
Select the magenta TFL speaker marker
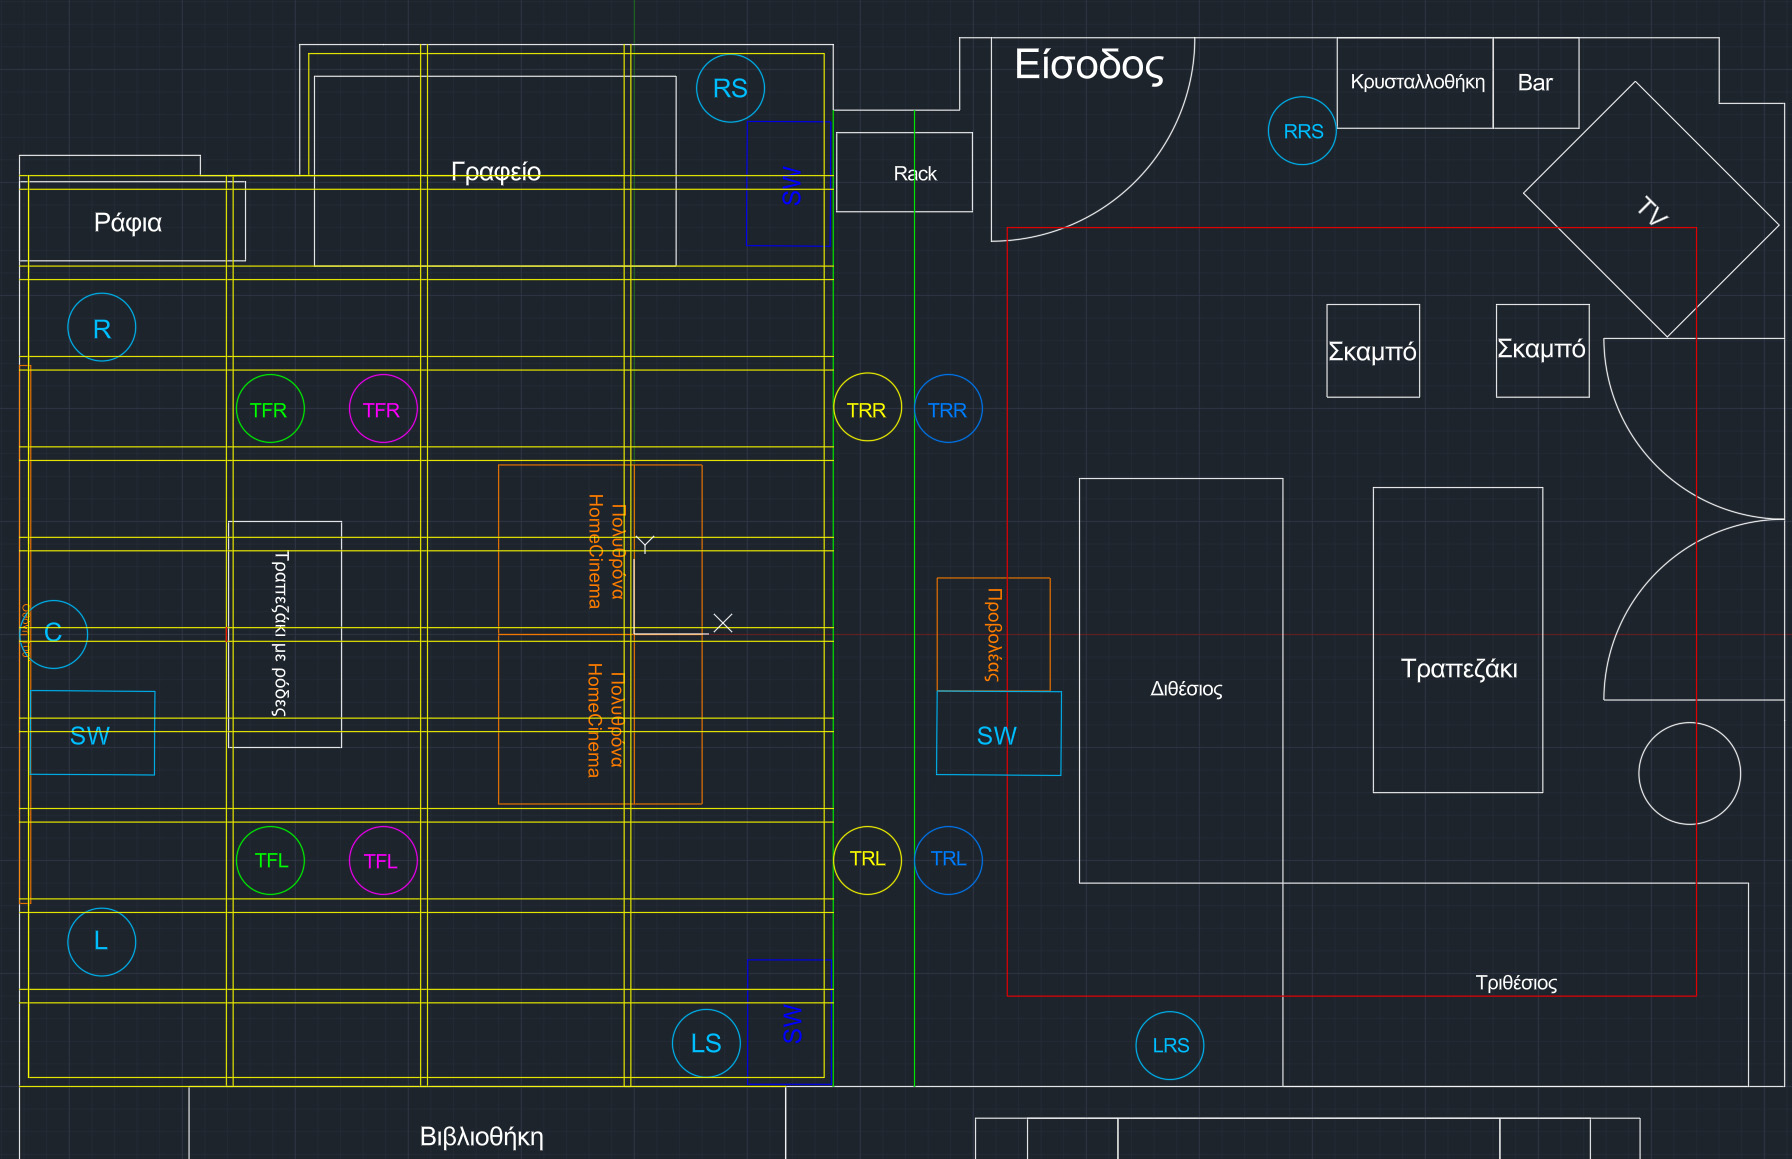(382, 861)
